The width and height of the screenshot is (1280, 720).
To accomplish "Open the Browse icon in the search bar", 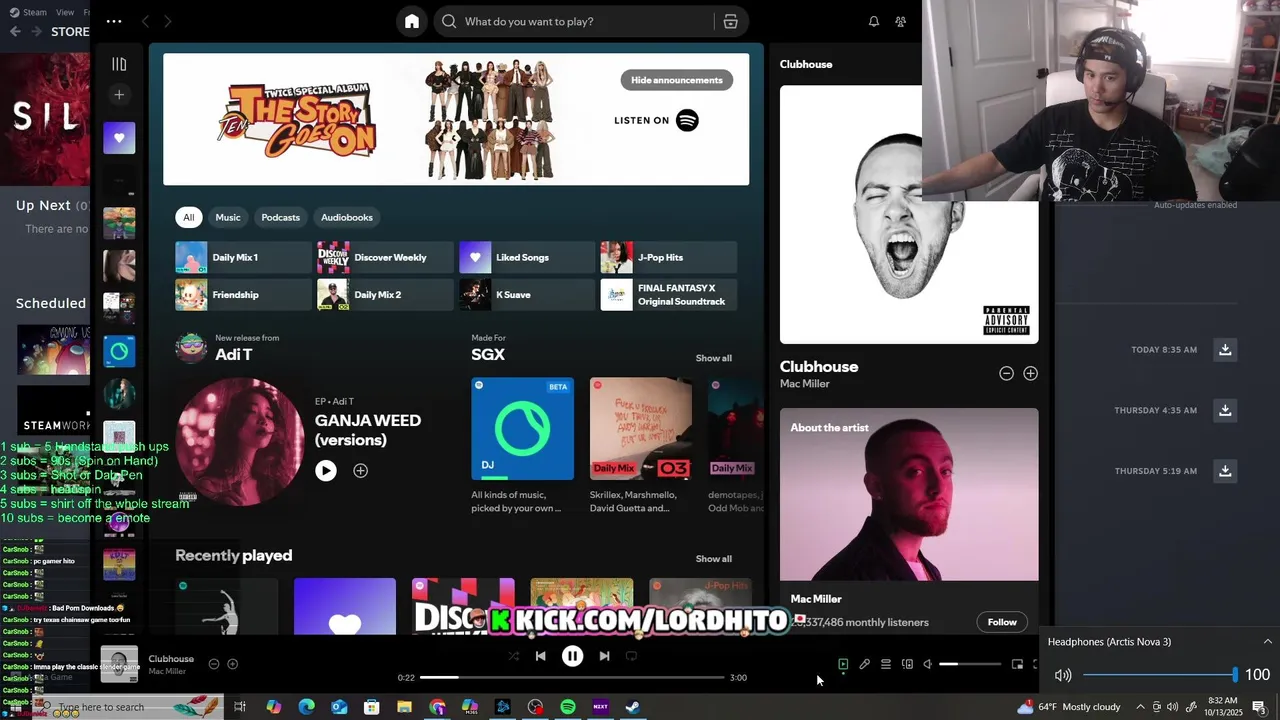I will pyautogui.click(x=731, y=21).
